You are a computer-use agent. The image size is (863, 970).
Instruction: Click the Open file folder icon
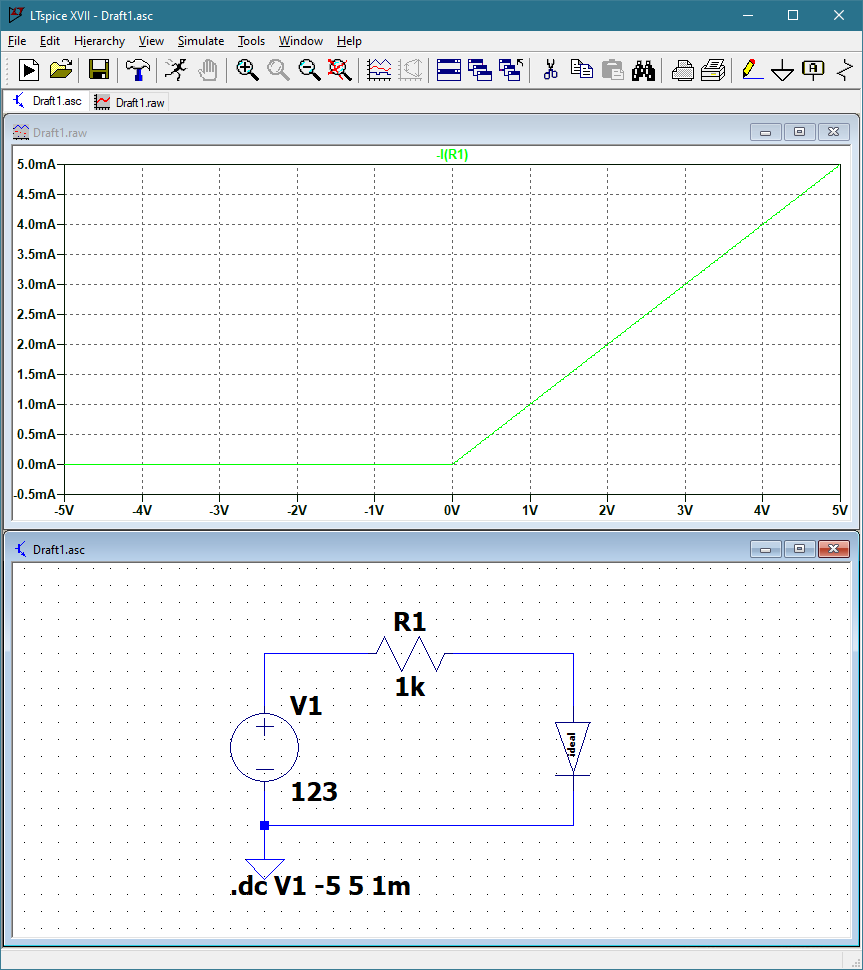pyautogui.click(x=61, y=70)
